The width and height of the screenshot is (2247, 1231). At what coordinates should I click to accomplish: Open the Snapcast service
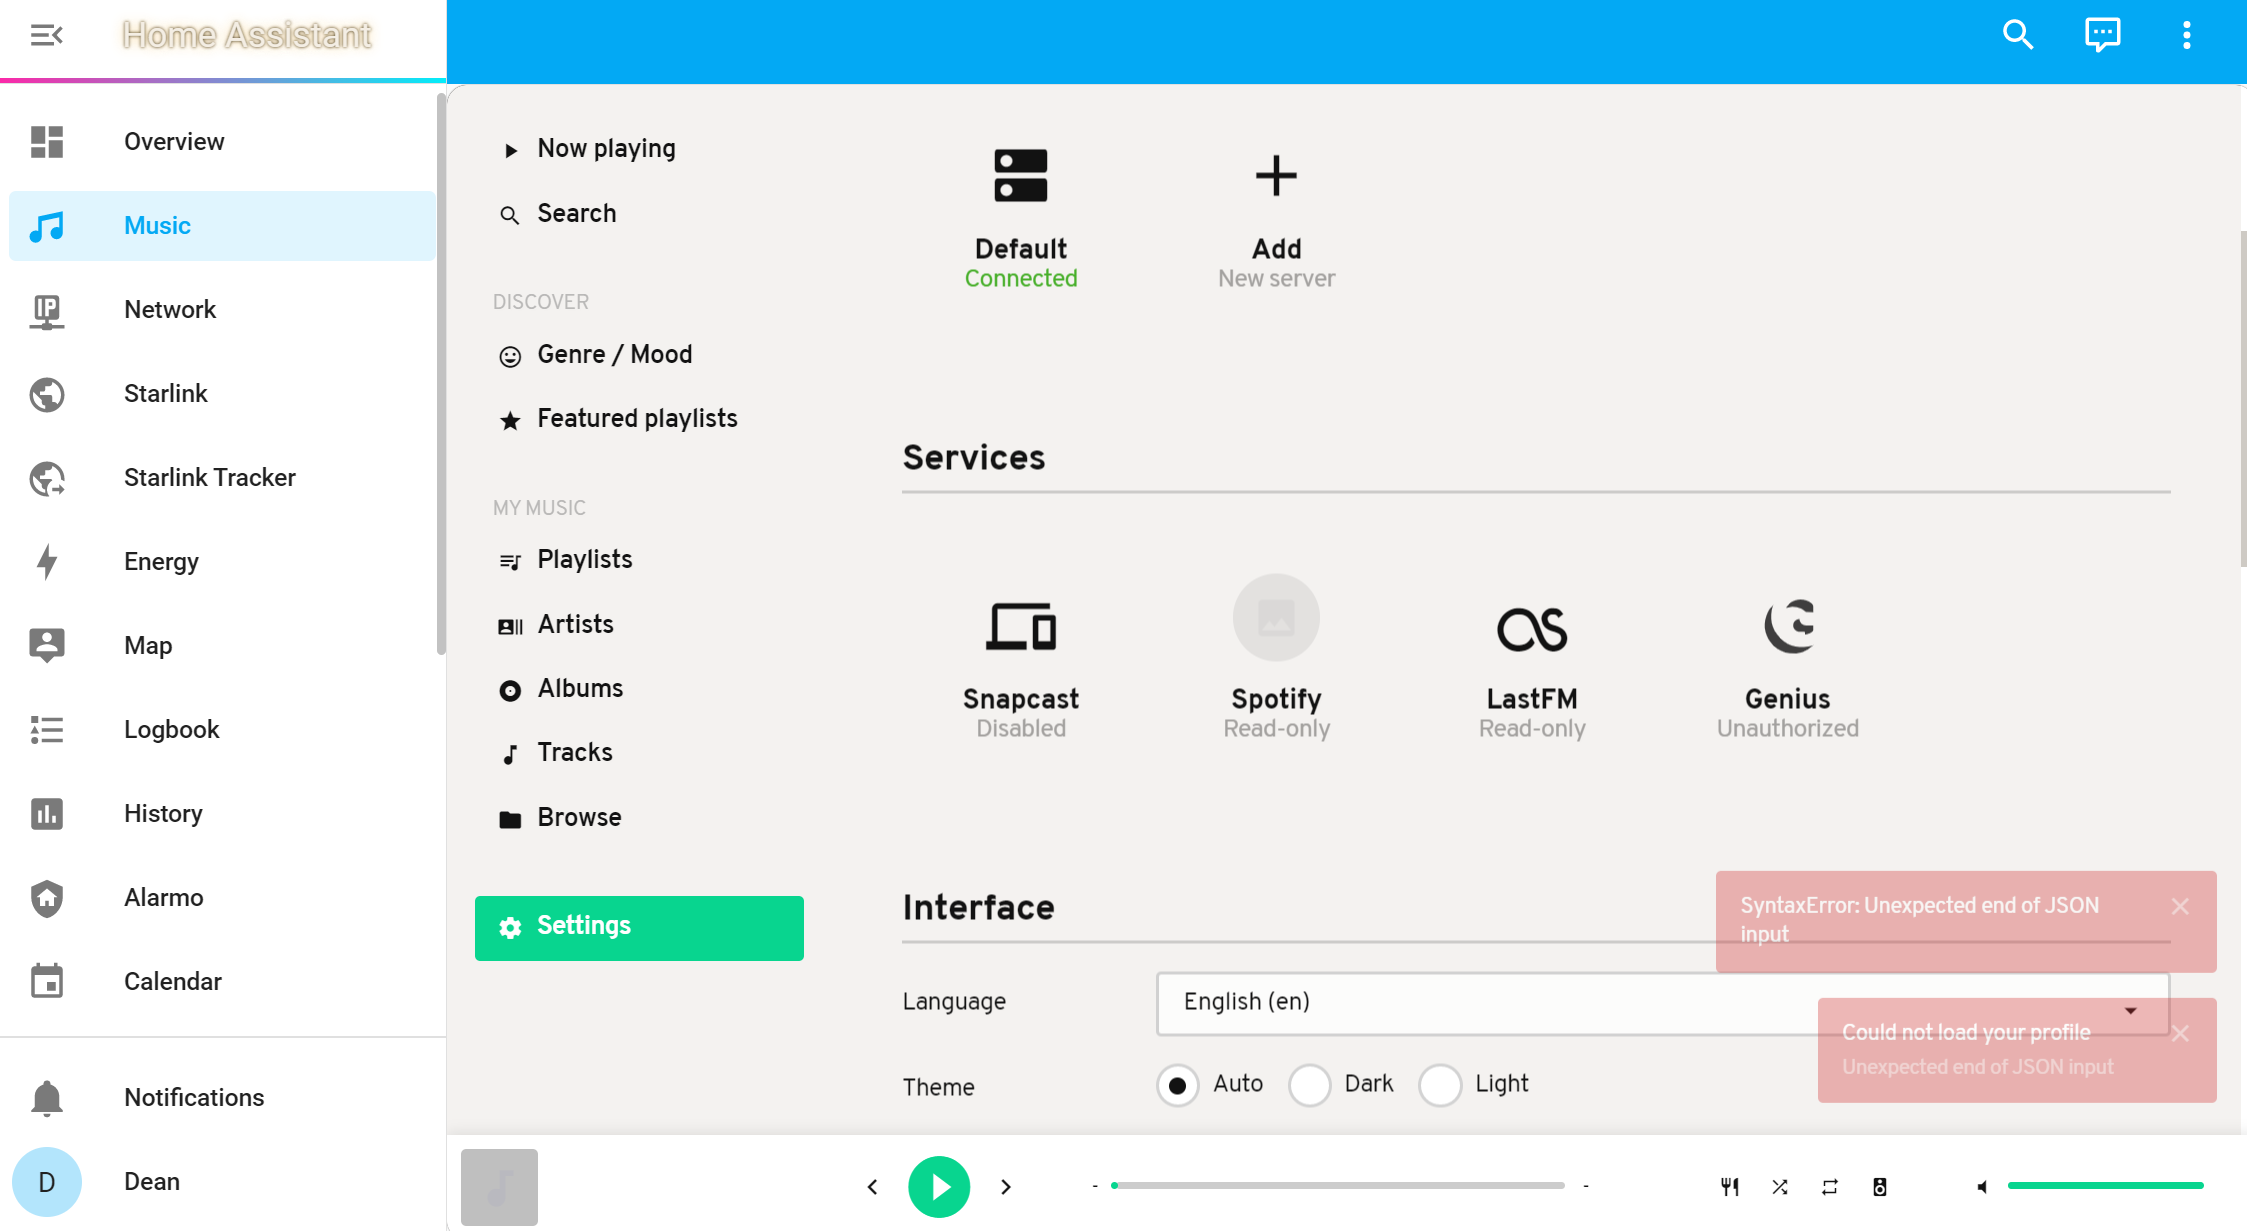click(x=1020, y=660)
